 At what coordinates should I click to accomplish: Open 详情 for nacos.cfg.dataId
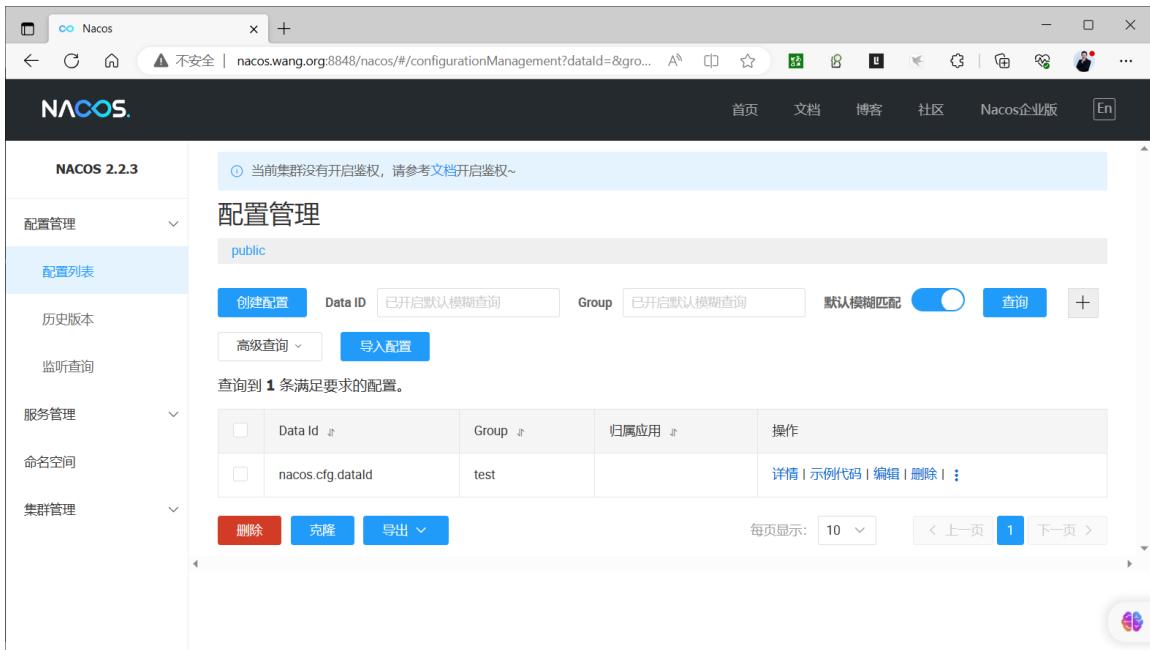(x=785, y=474)
